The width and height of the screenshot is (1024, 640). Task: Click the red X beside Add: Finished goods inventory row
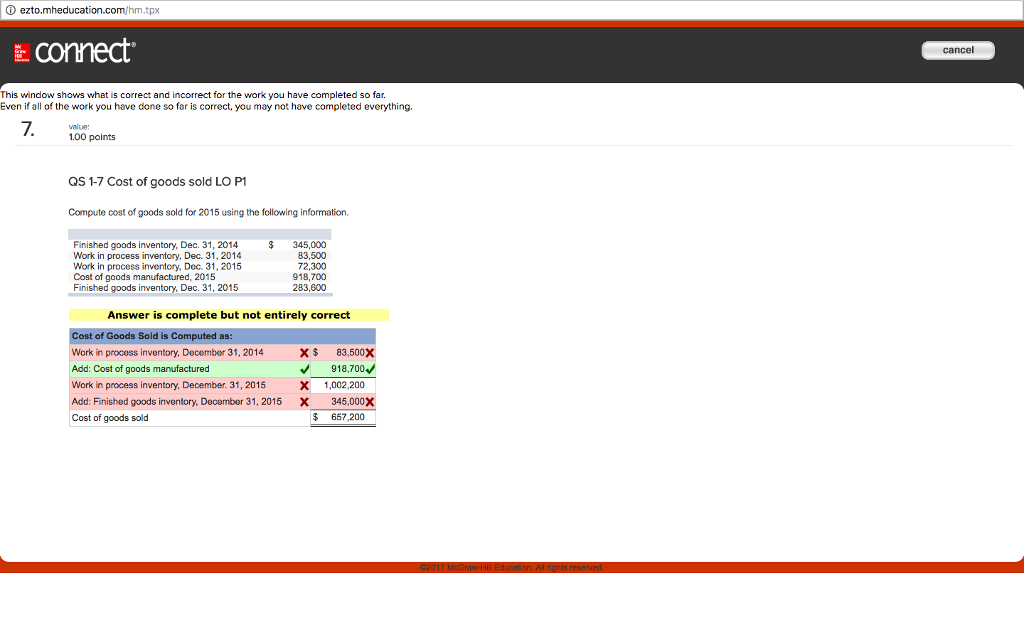(x=304, y=400)
